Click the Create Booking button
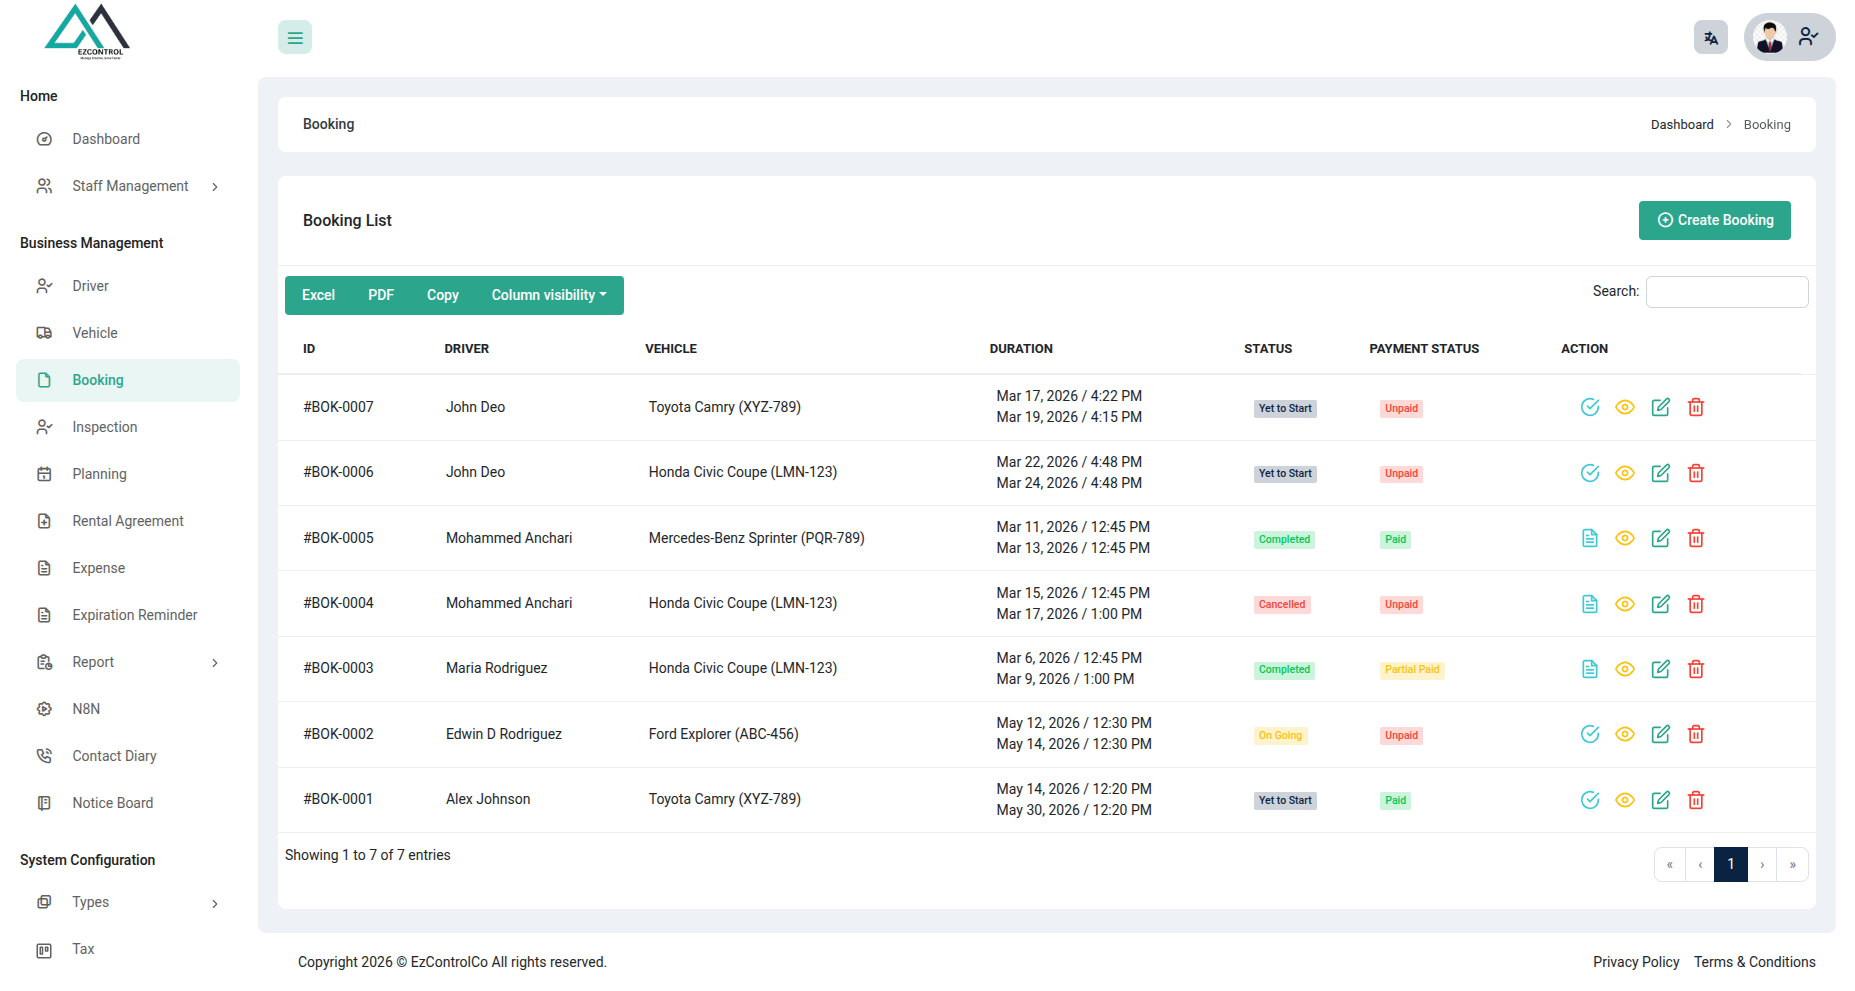The width and height of the screenshot is (1855, 991). 1714,220
